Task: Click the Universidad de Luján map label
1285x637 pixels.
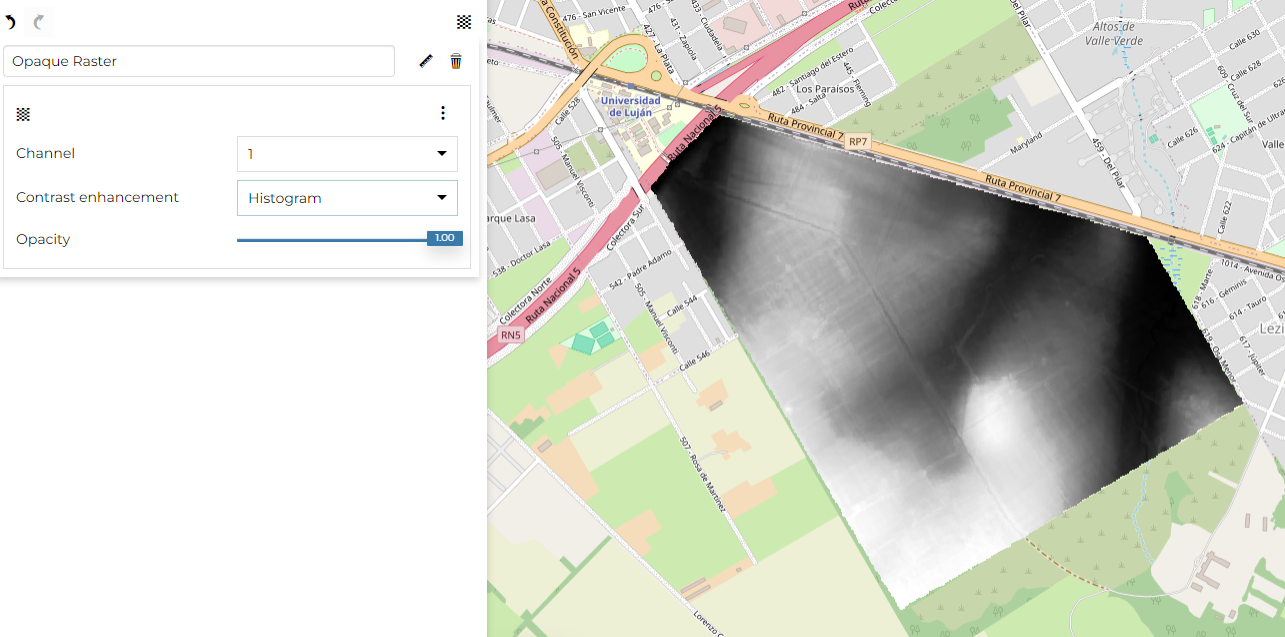Action: pos(629,107)
